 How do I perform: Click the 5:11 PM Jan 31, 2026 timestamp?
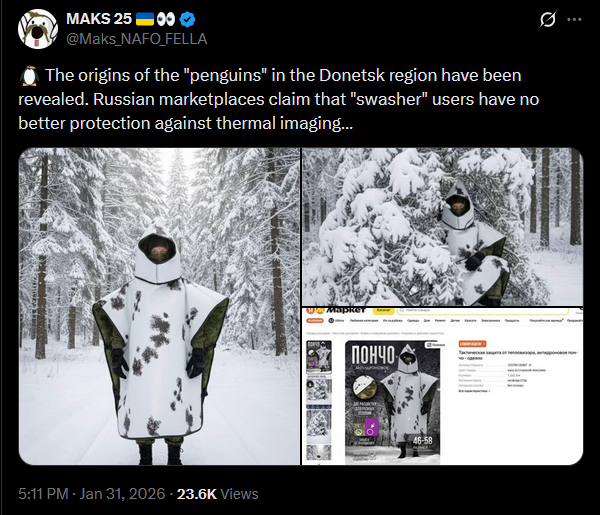(x=91, y=494)
